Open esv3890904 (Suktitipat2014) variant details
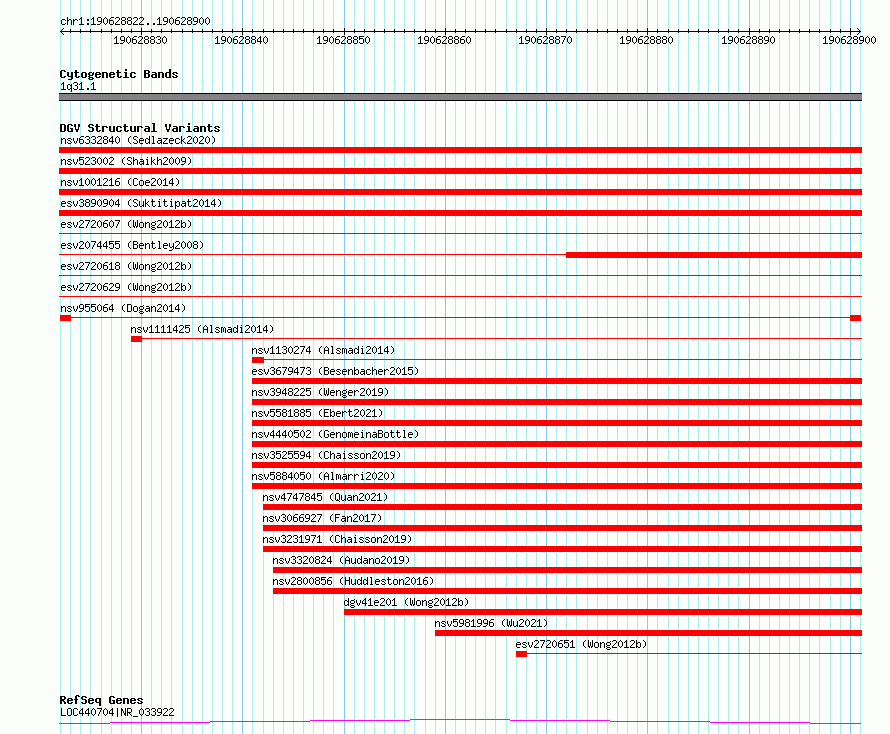This screenshot has width=890, height=734. [141, 203]
